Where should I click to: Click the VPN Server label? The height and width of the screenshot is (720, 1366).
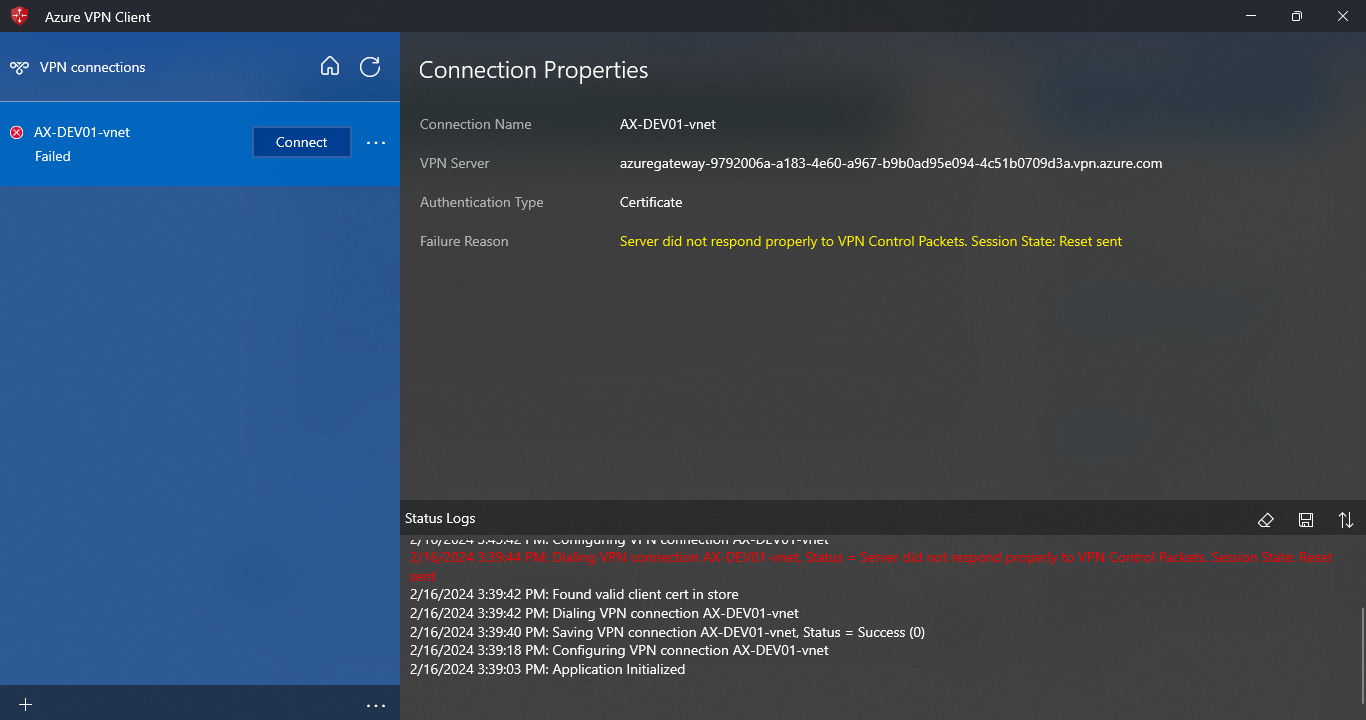pos(455,163)
